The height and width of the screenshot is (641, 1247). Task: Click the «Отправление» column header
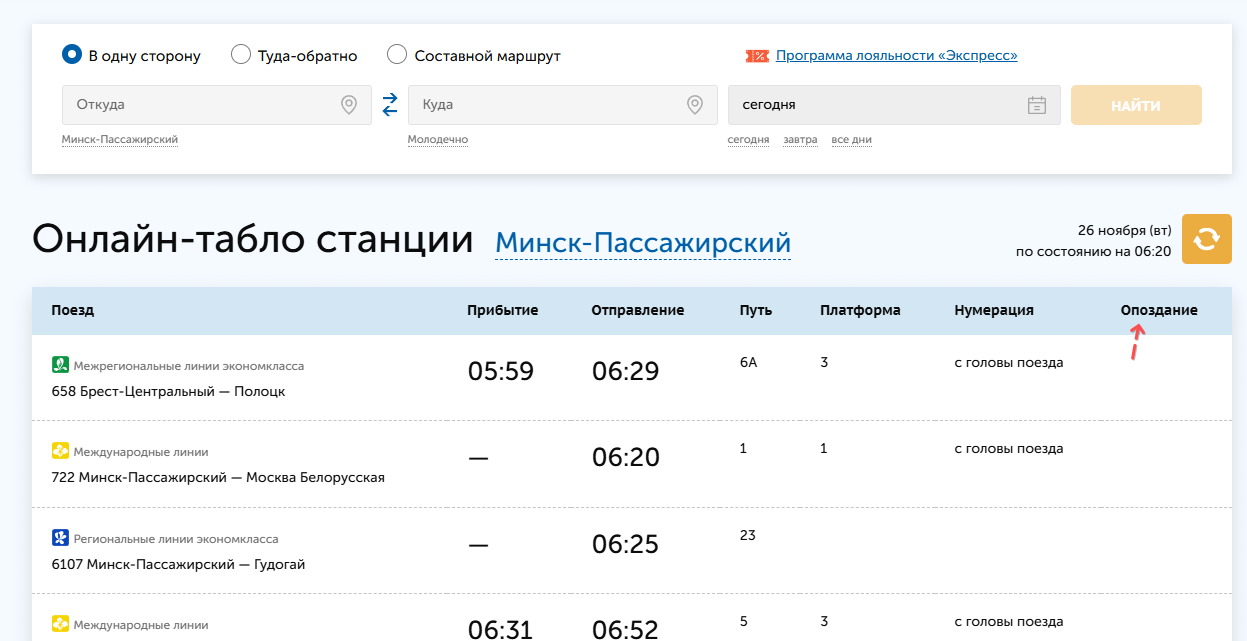(638, 310)
